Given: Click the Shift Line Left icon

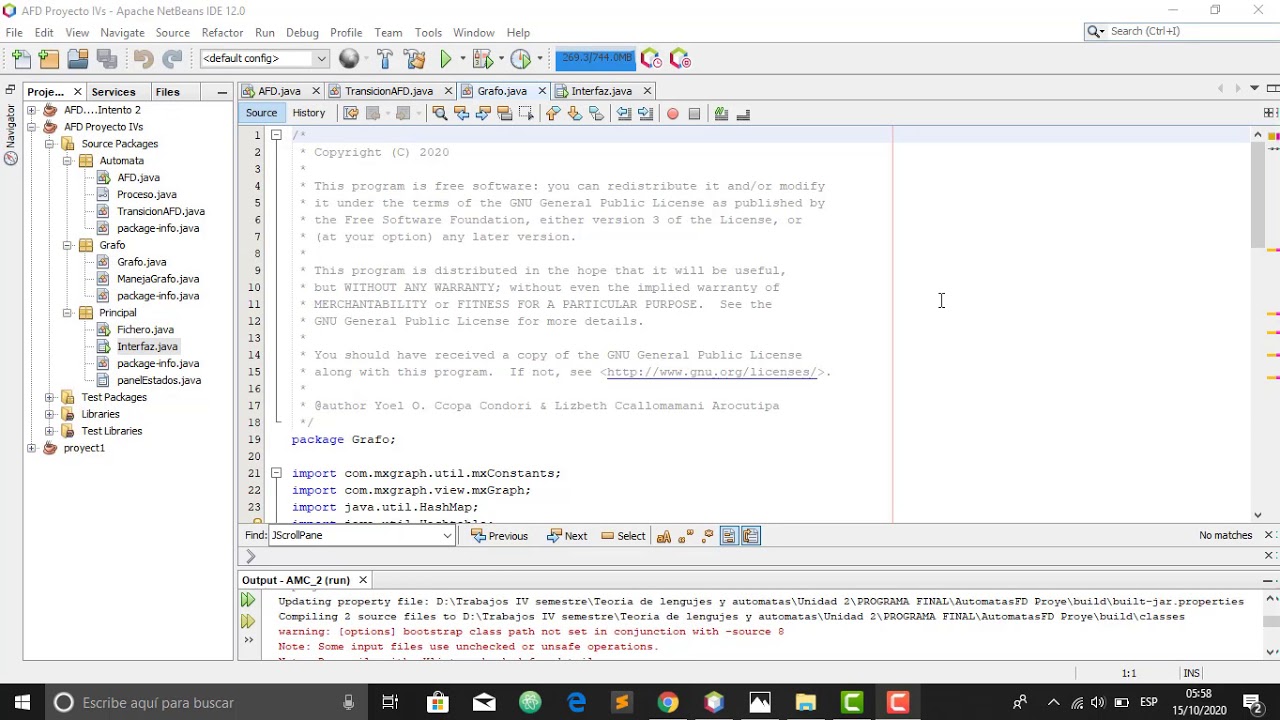Looking at the screenshot, I should coord(624,114).
